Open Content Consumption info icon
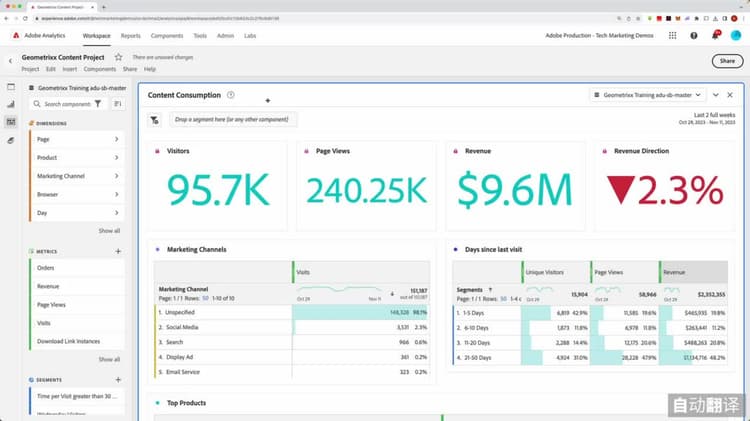This screenshot has height=421, width=750. [231, 95]
